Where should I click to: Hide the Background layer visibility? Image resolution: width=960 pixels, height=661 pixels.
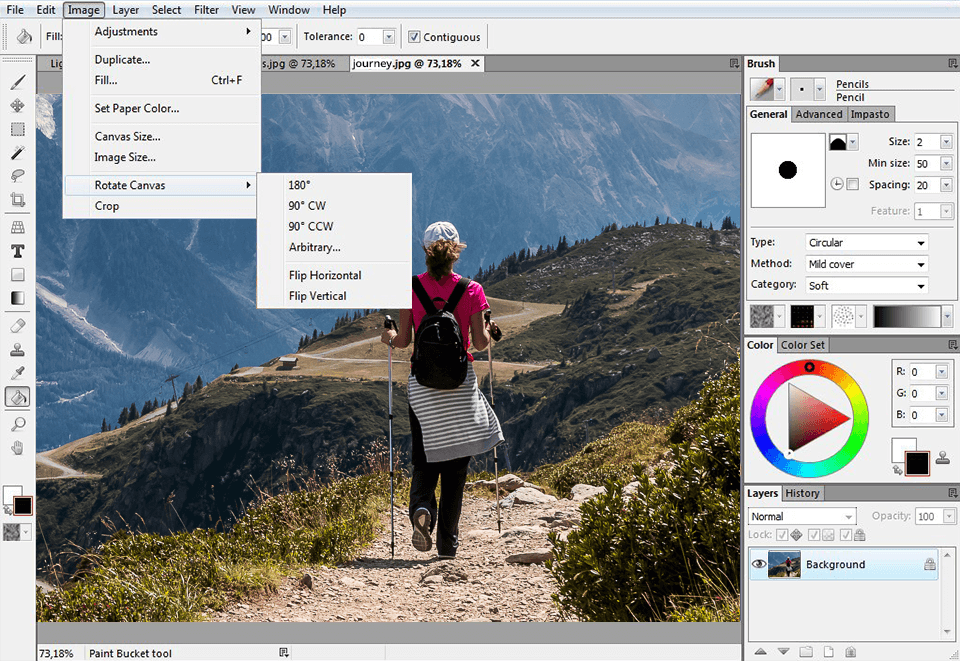[759, 564]
